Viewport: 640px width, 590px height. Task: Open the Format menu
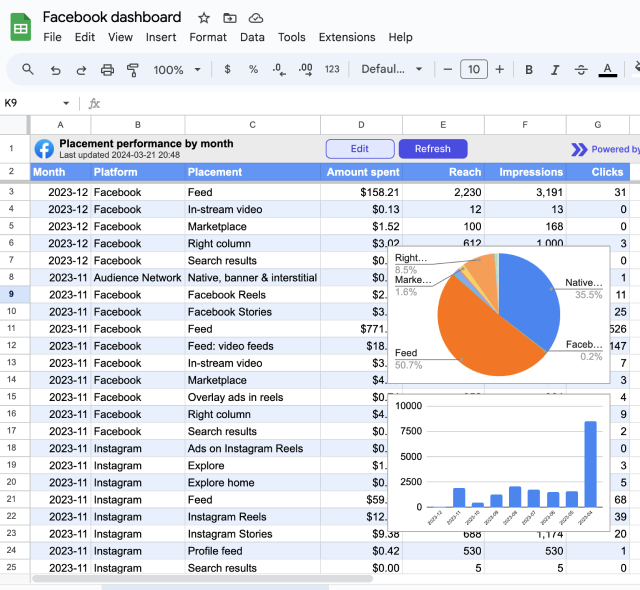coord(208,37)
